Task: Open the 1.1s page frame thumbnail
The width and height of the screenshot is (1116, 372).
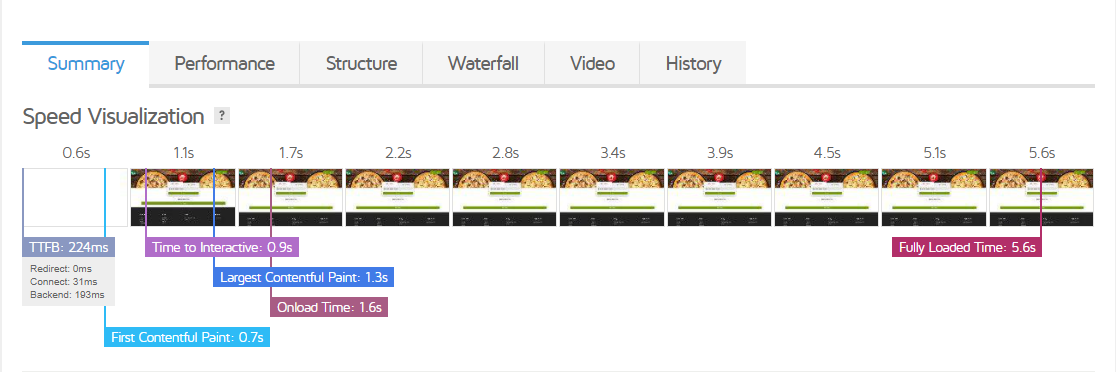Action: click(182, 197)
